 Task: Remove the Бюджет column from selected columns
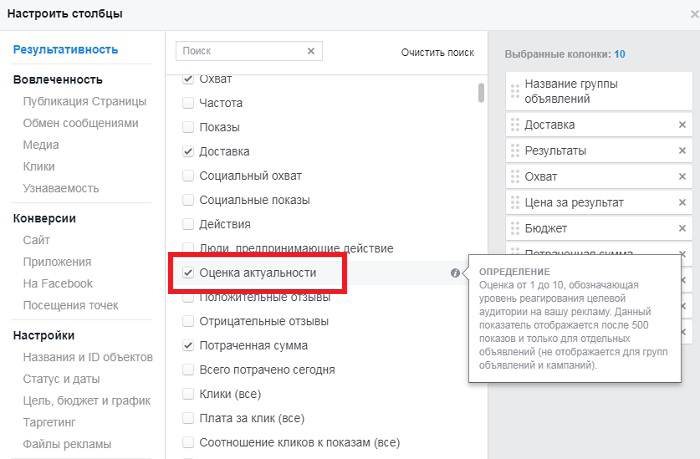pyautogui.click(x=682, y=228)
